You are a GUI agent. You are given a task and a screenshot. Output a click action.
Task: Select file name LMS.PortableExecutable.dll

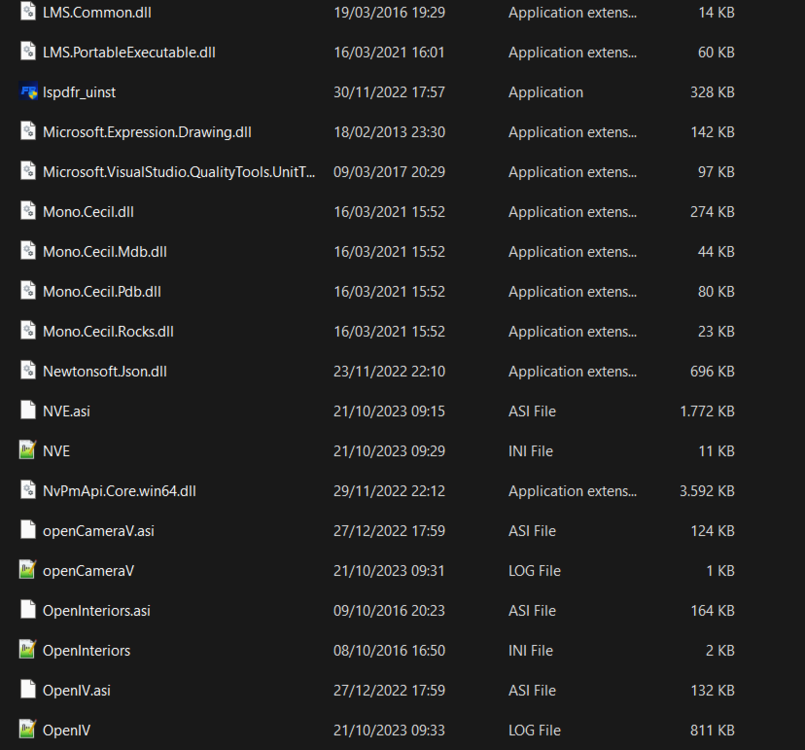point(129,52)
